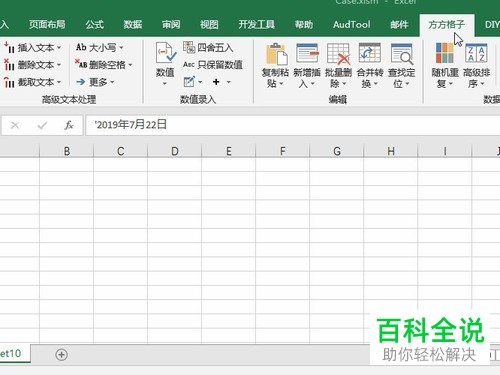Open the 大小写 dropdown arrow
The height and width of the screenshot is (375, 500).
[x=121, y=48]
